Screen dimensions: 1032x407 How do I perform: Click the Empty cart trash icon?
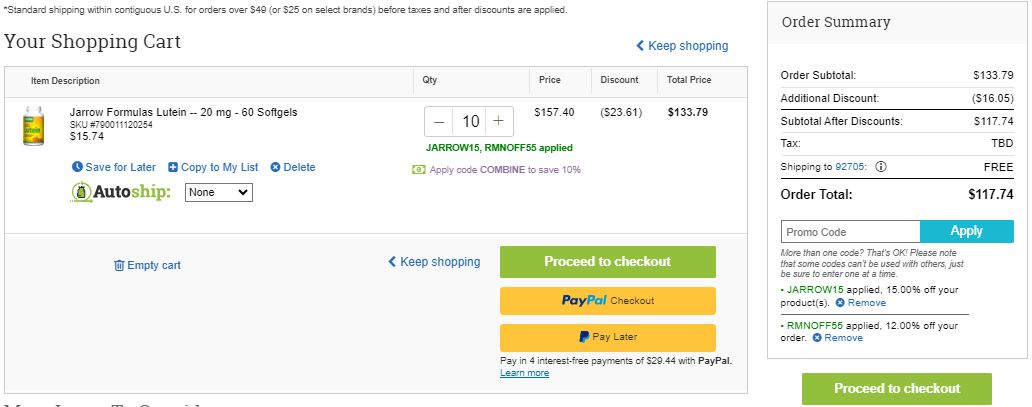pyautogui.click(x=119, y=265)
